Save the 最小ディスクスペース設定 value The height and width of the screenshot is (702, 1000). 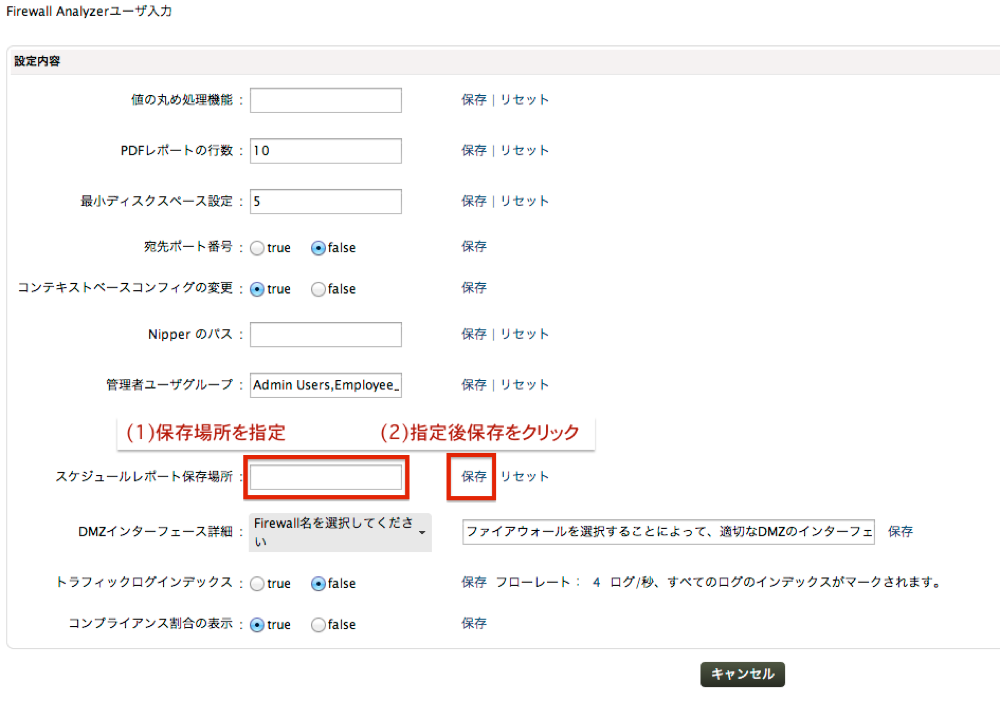(x=474, y=201)
